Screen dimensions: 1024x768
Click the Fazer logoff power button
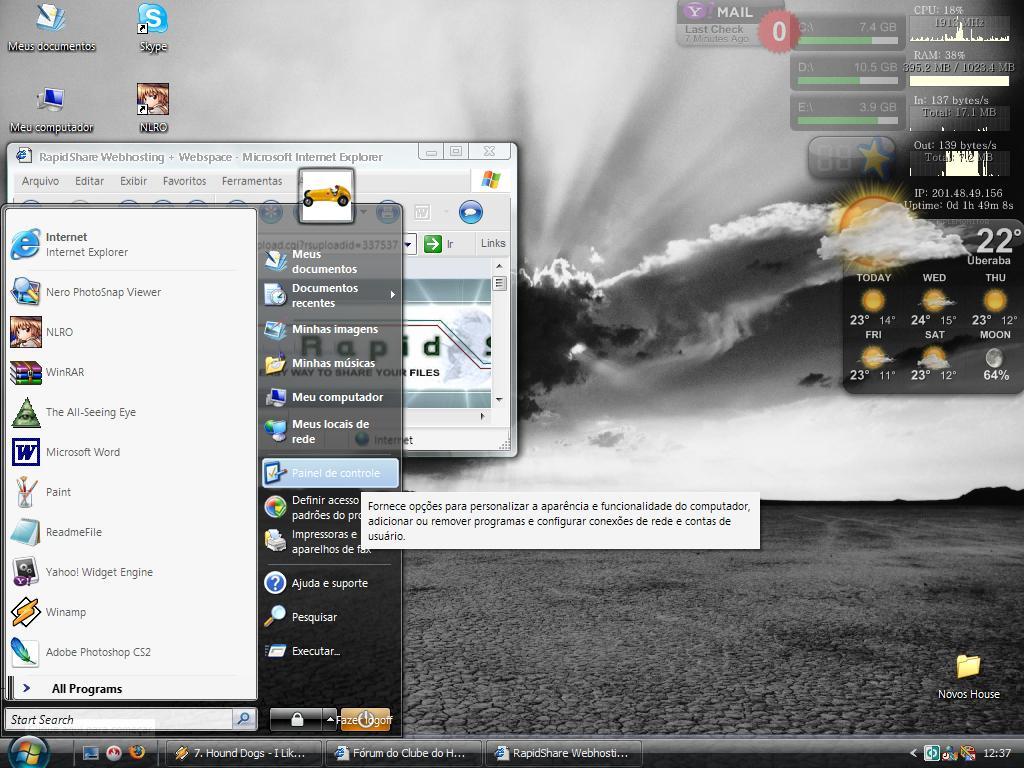pyautogui.click(x=365, y=719)
